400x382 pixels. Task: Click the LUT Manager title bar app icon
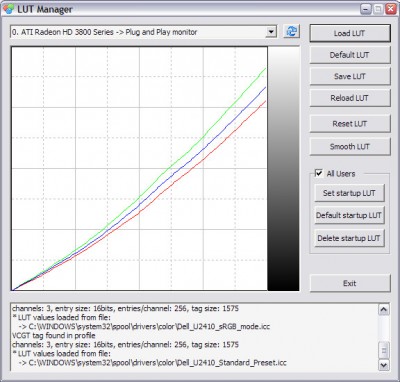(9, 9)
